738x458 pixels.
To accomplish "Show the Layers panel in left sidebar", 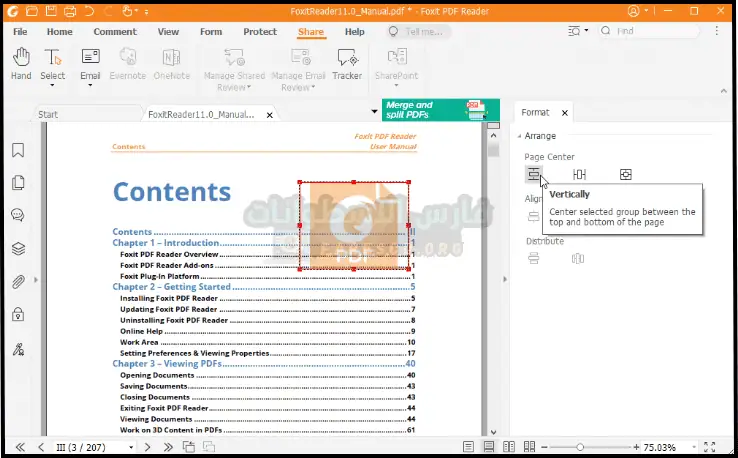I will [18, 249].
